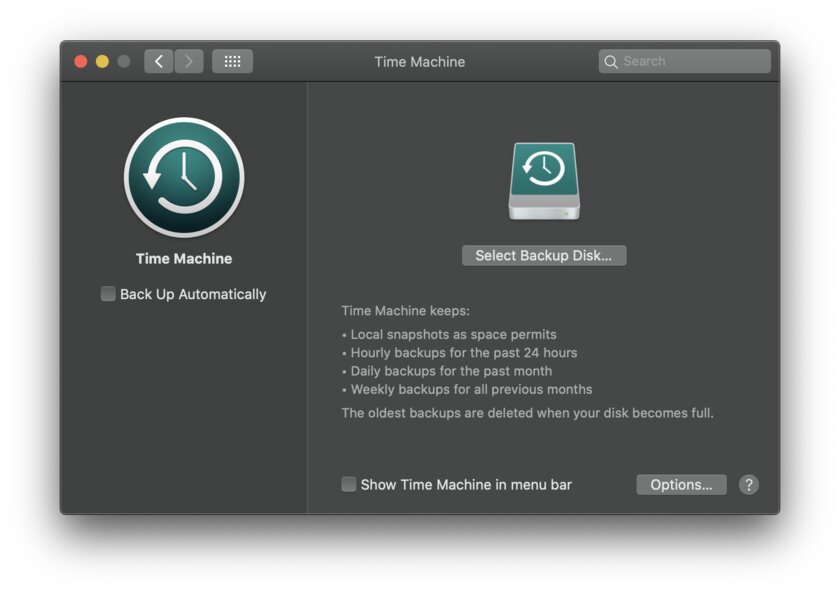Click Select Backup Disk…

[544, 255]
